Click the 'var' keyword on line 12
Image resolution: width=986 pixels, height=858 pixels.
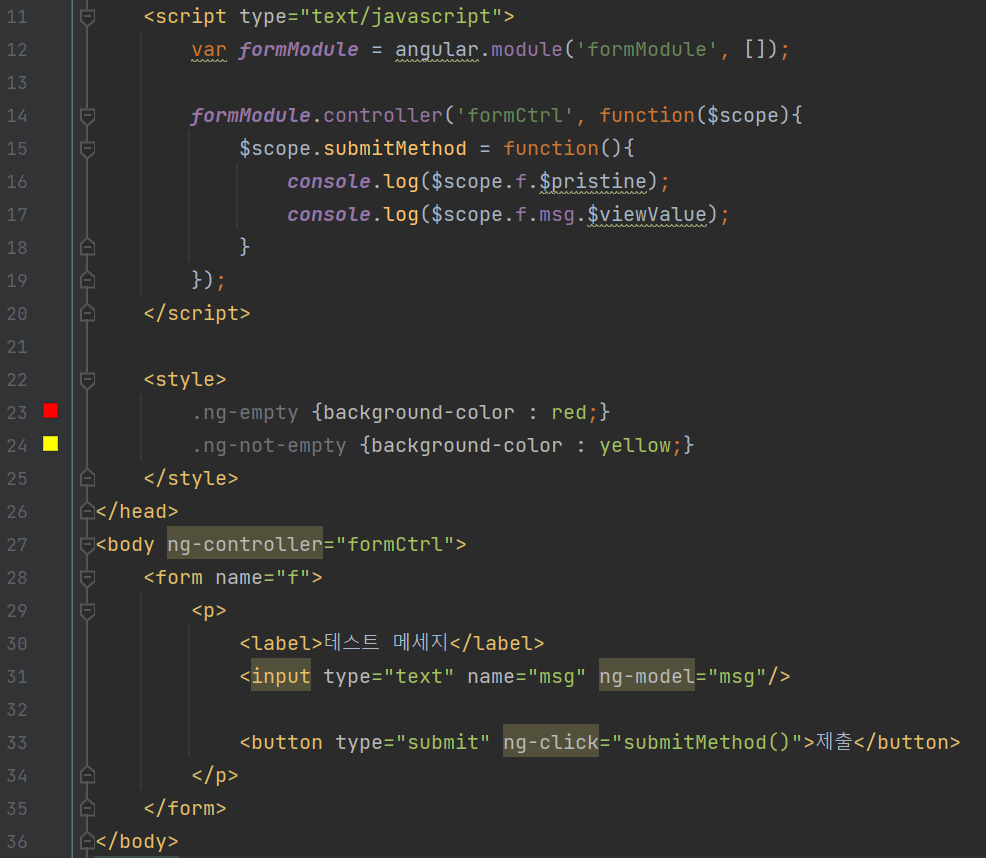pyautogui.click(x=209, y=50)
